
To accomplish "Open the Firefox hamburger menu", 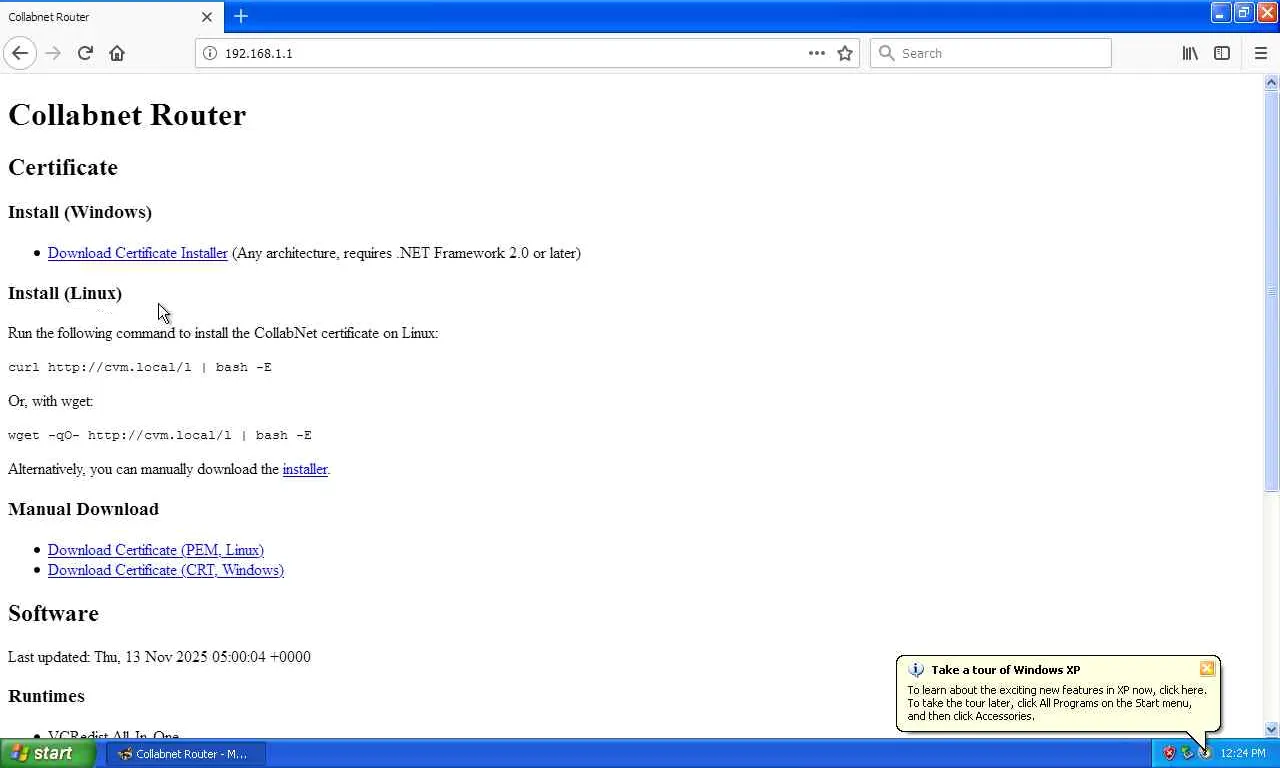I will pyautogui.click(x=1261, y=53).
